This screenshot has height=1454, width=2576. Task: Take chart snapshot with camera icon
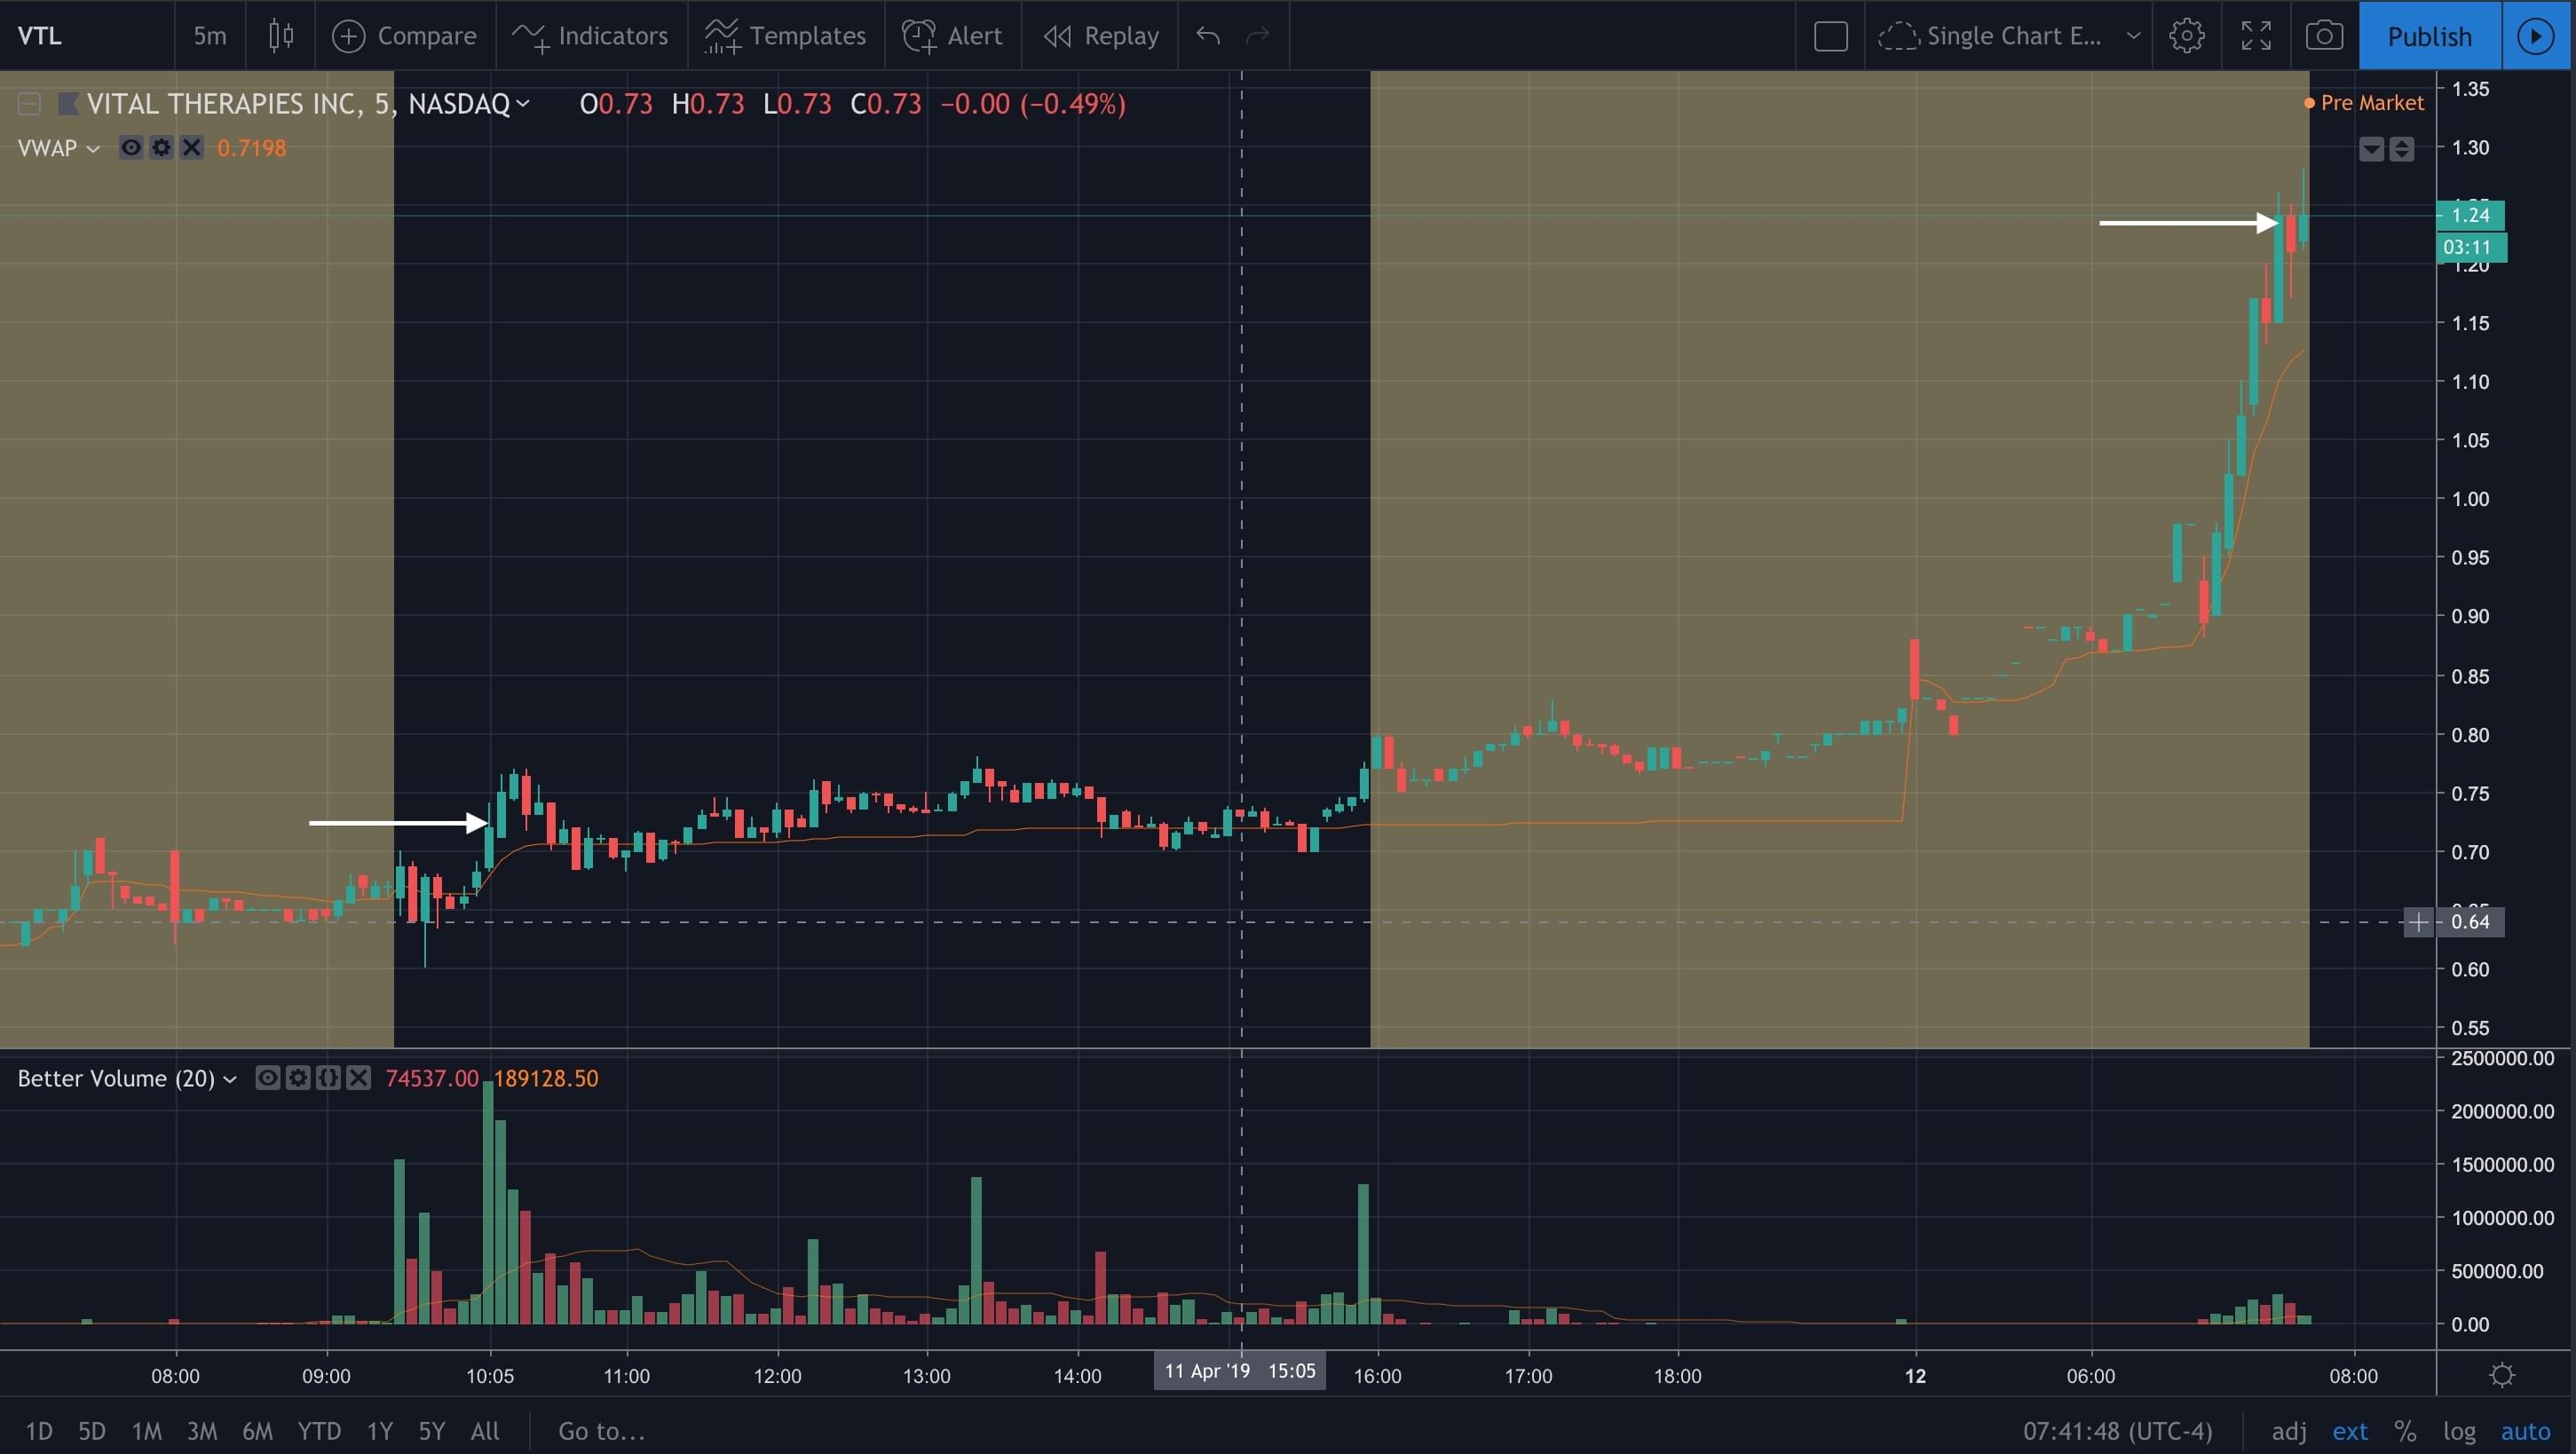tap(2324, 36)
